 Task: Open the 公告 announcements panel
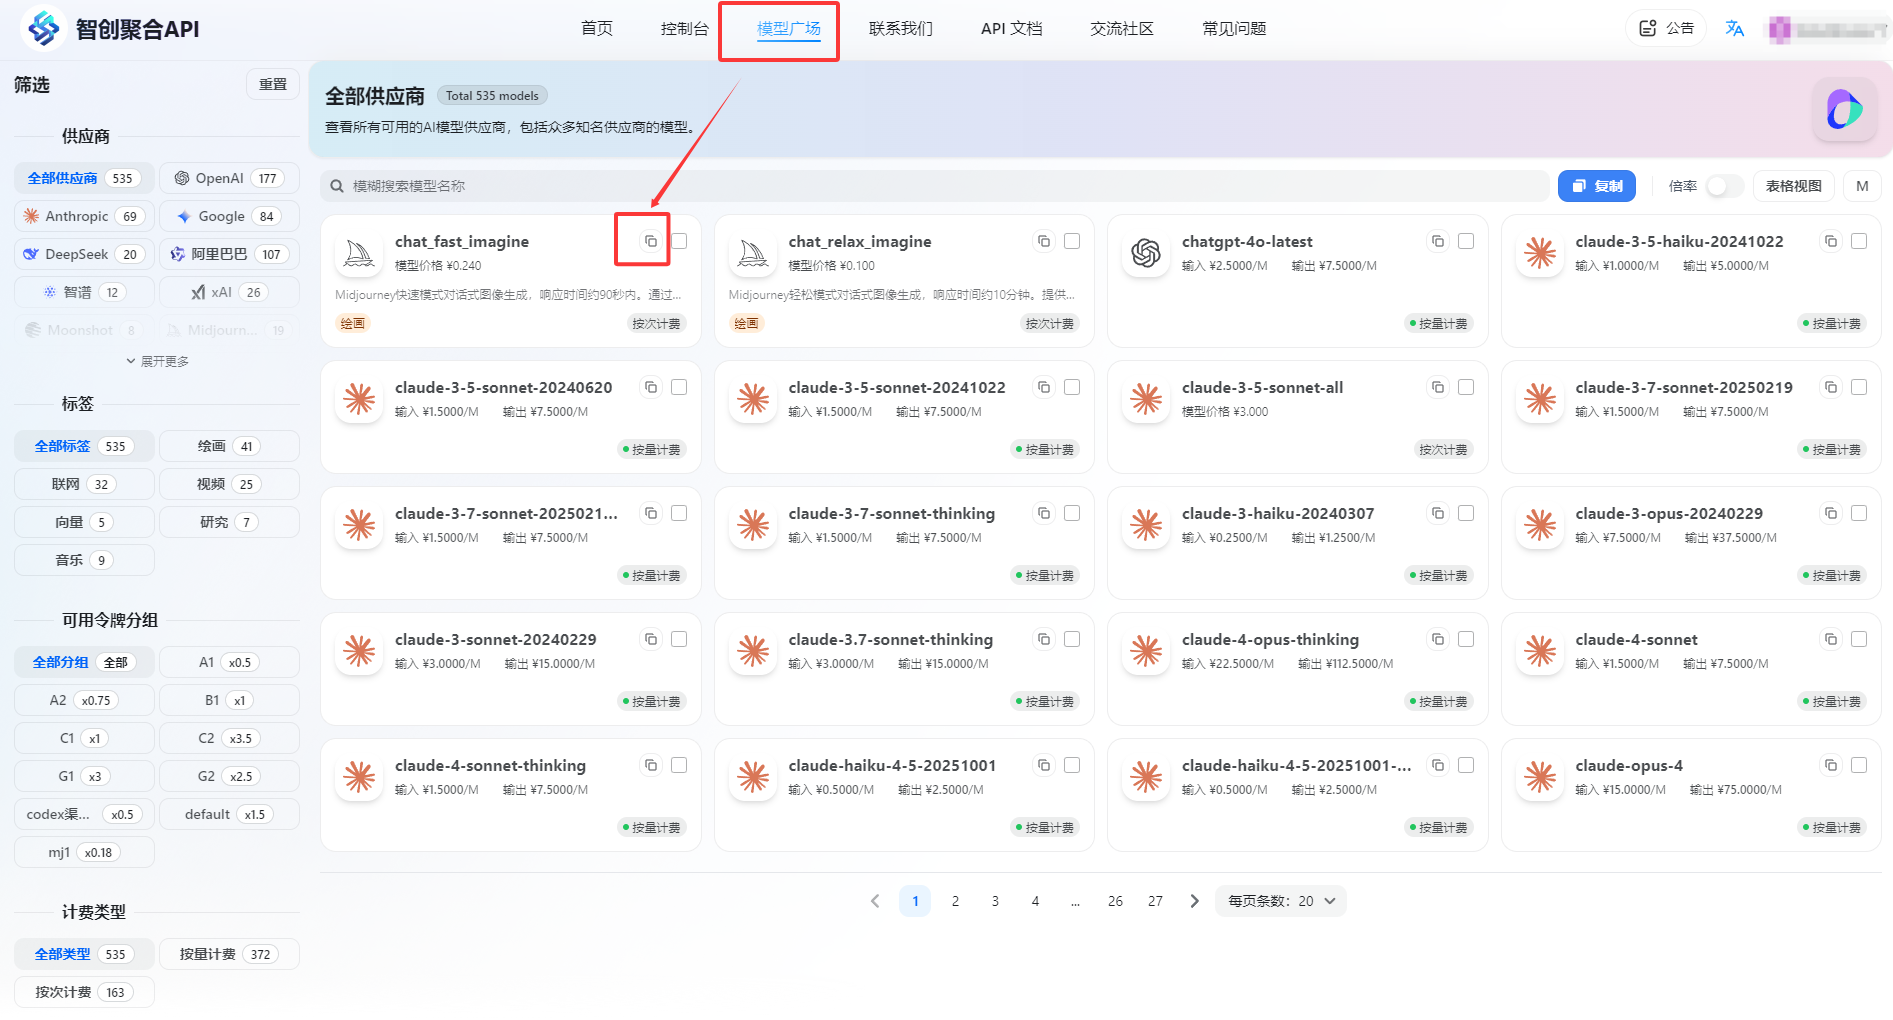coord(1665,28)
